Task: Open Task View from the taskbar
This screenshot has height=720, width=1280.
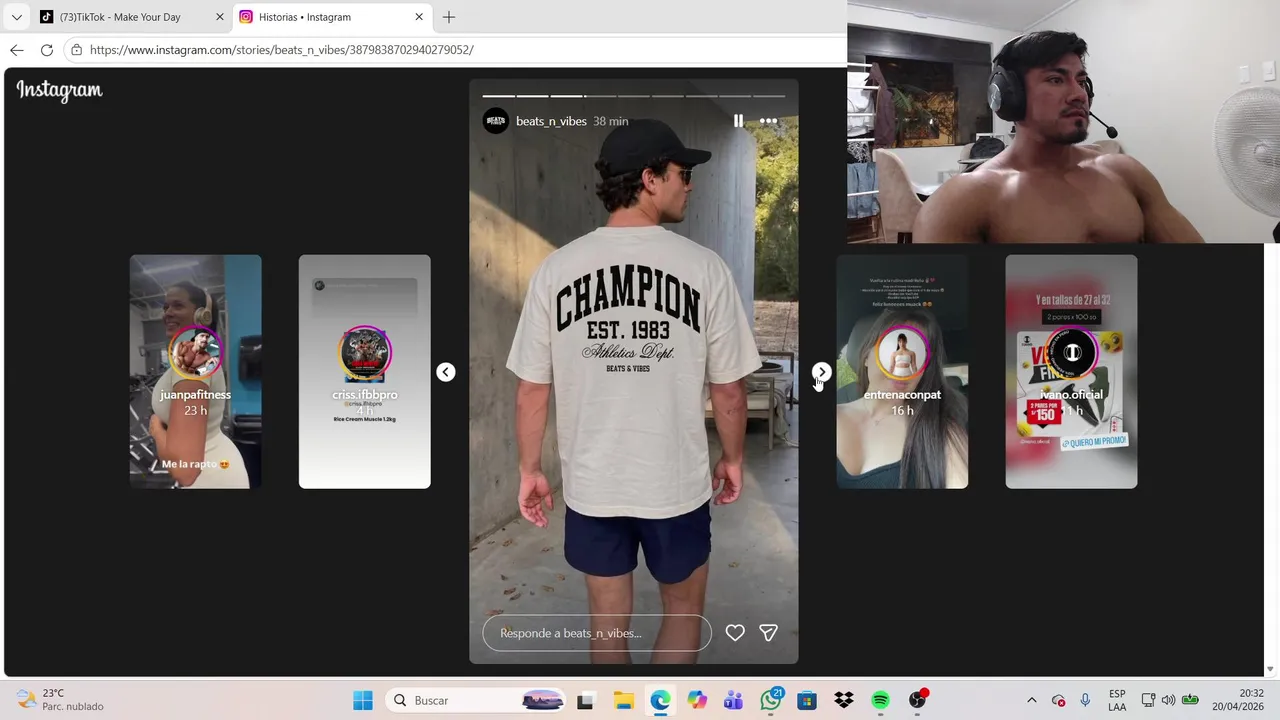Action: coord(585,700)
